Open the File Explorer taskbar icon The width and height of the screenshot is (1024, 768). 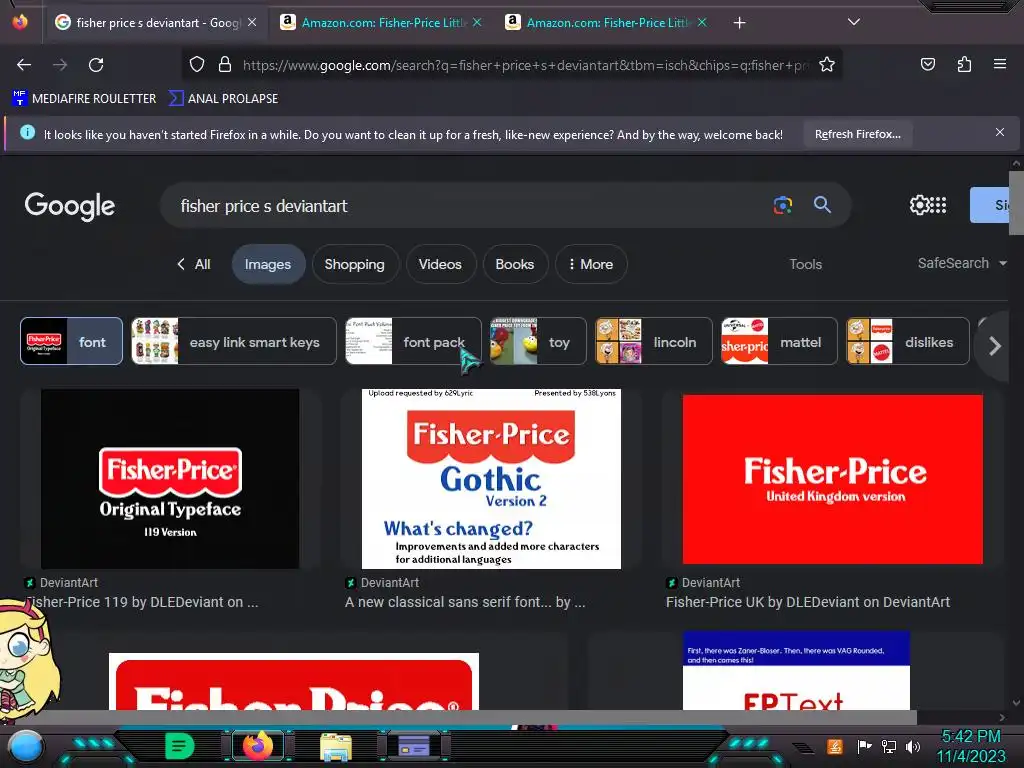(336, 746)
